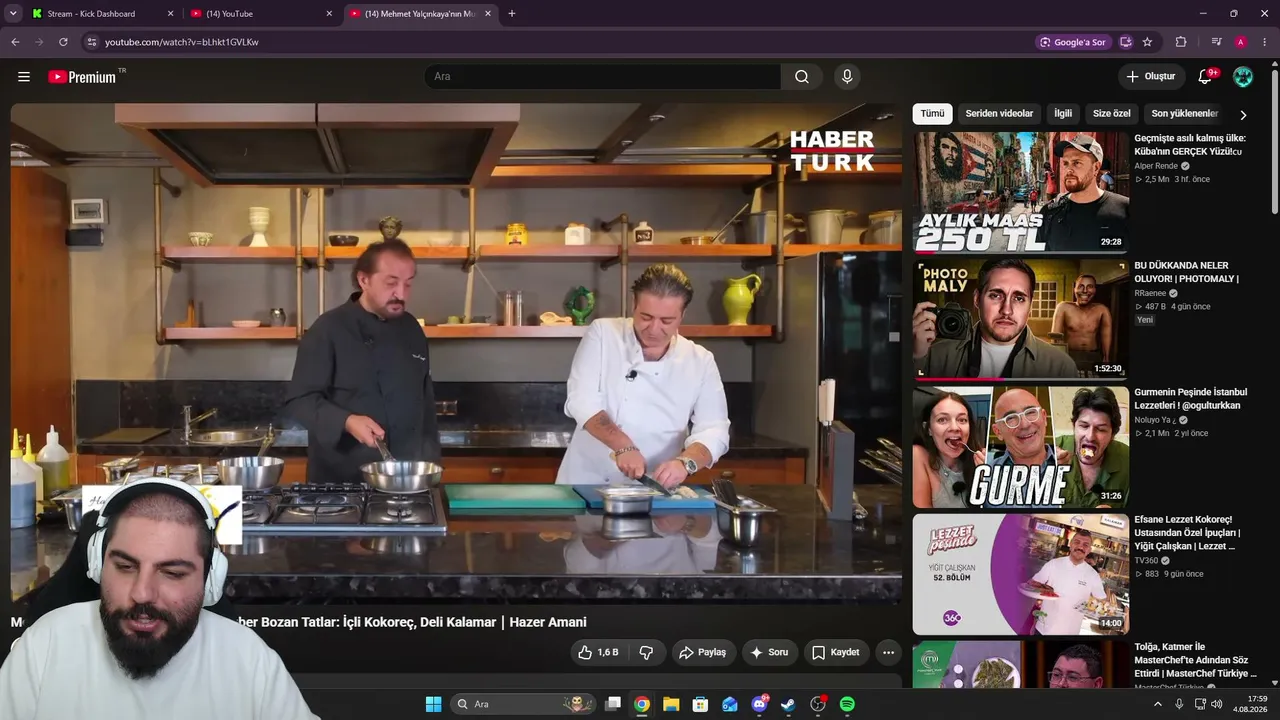Open the TV360 channel link
The width and height of the screenshot is (1280, 720).
1146,561
